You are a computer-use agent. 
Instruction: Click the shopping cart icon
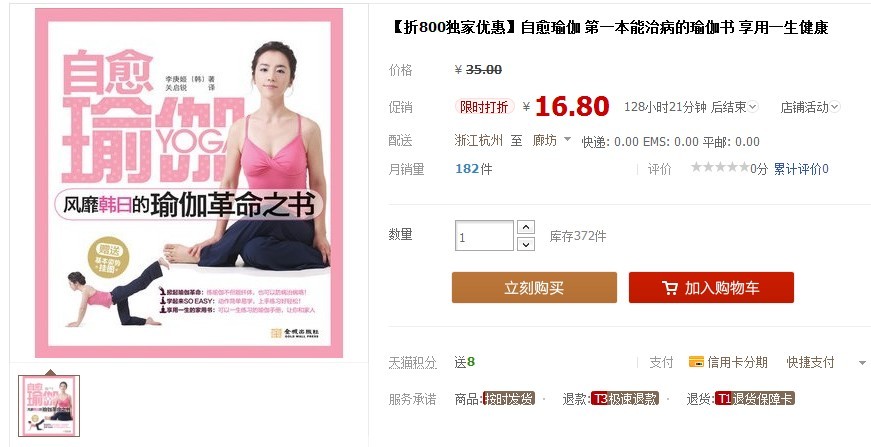(x=670, y=288)
